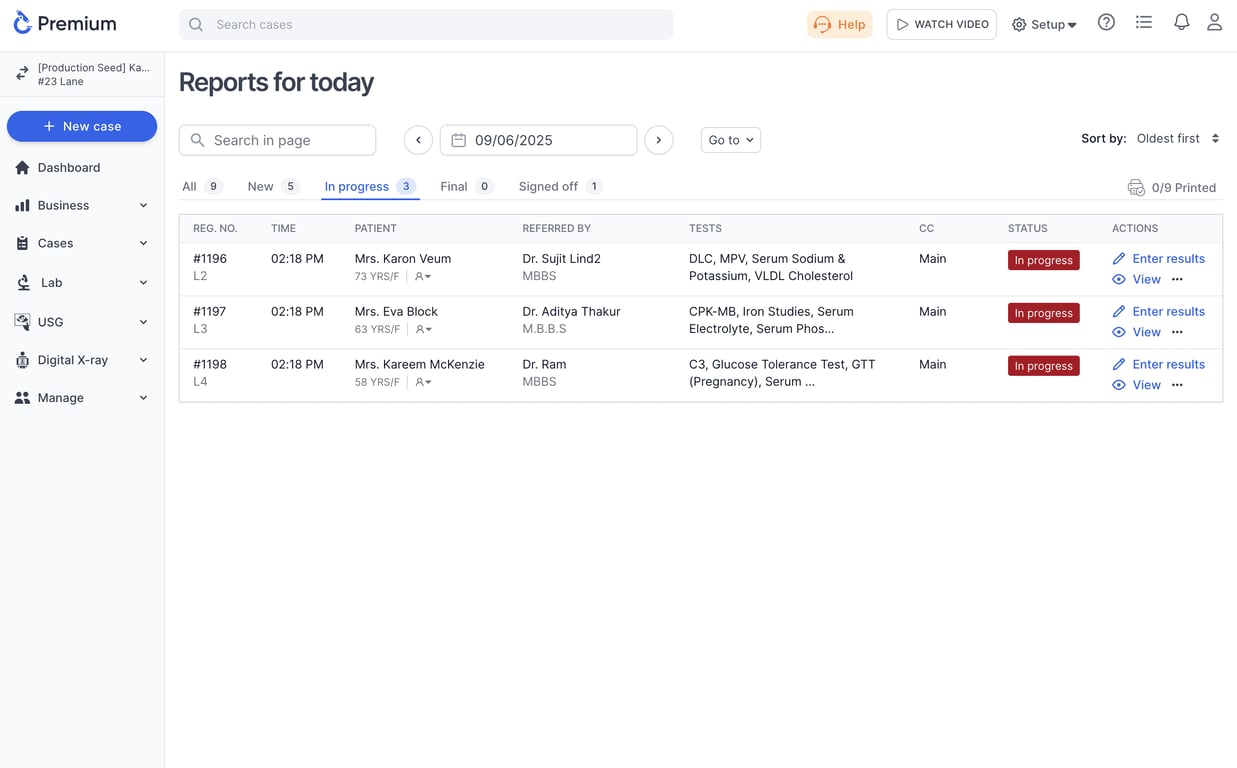The image size is (1237, 768).
Task: Open the Setup dropdown menu
Action: (1044, 24)
